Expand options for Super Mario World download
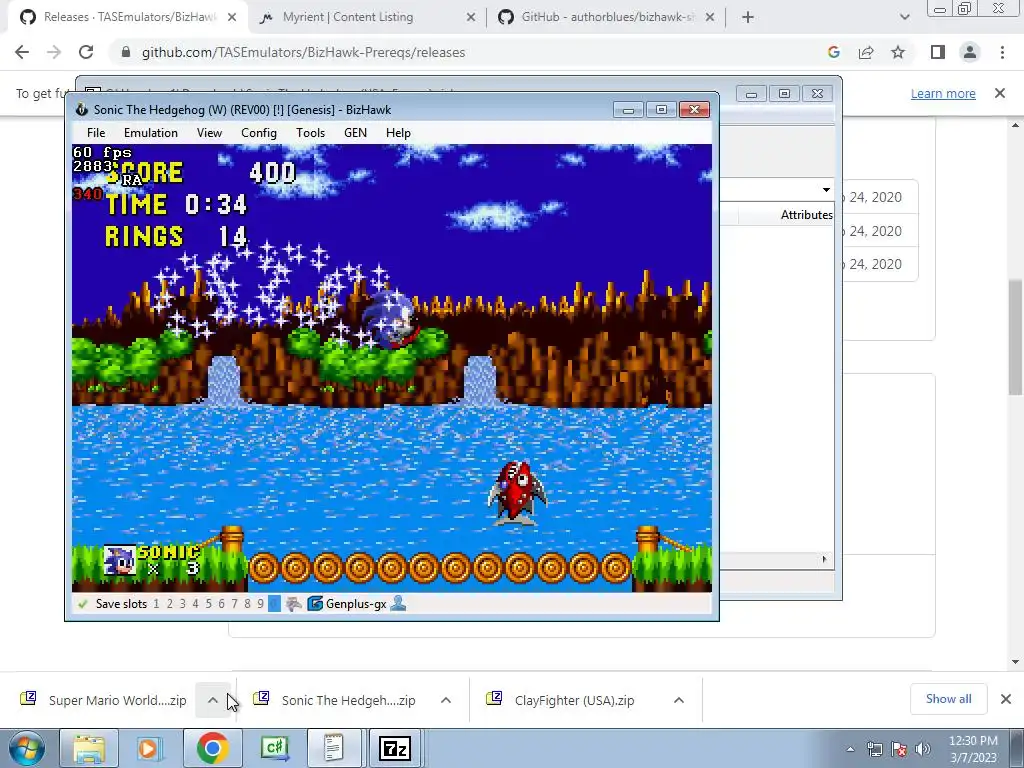This screenshot has width=1024, height=768. click(x=212, y=700)
